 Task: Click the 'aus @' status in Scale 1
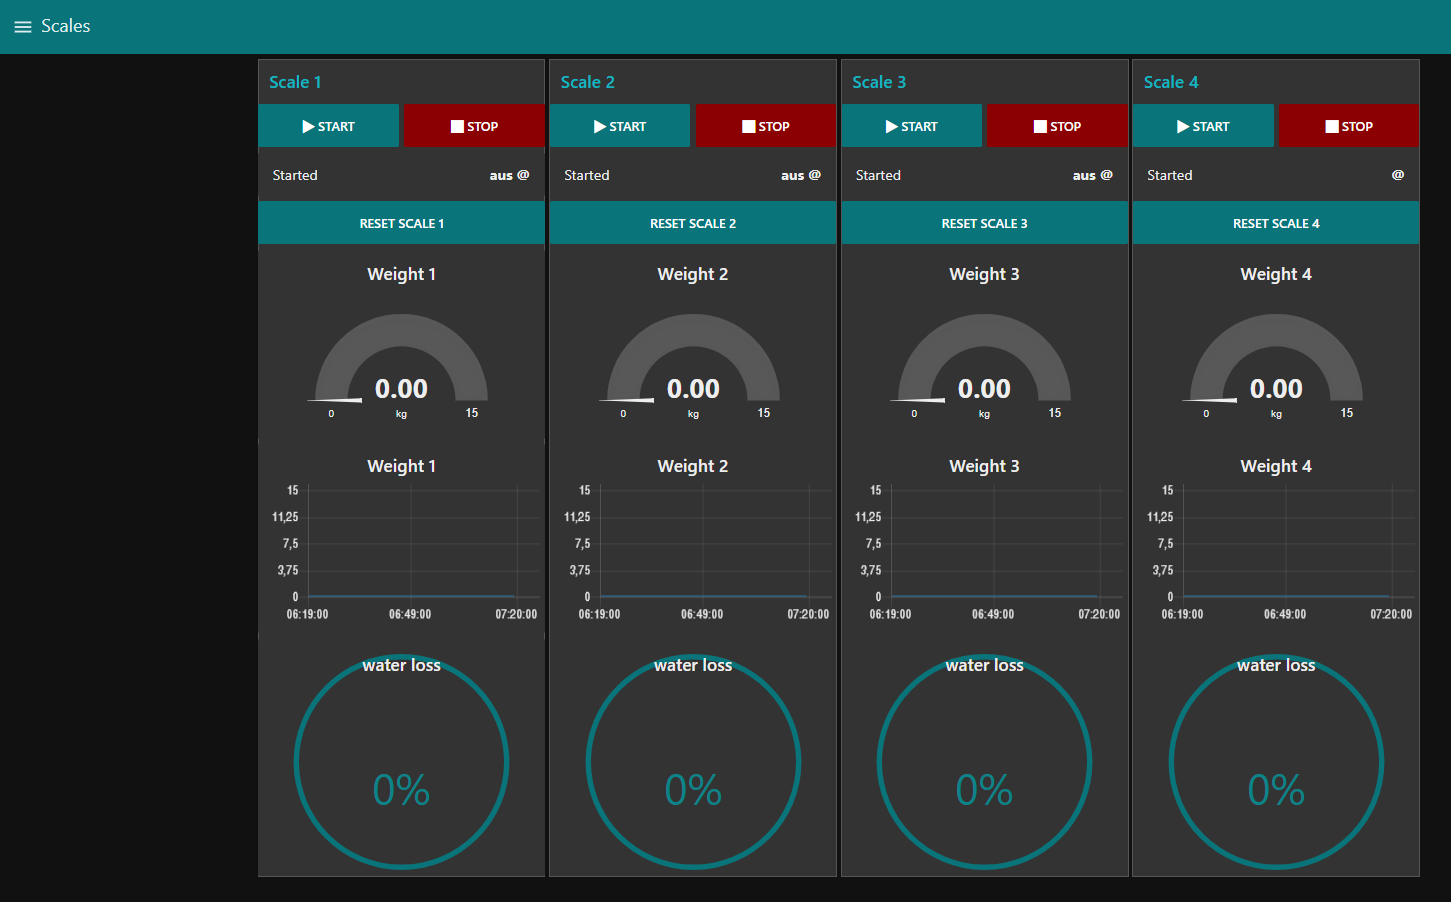pyautogui.click(x=510, y=175)
